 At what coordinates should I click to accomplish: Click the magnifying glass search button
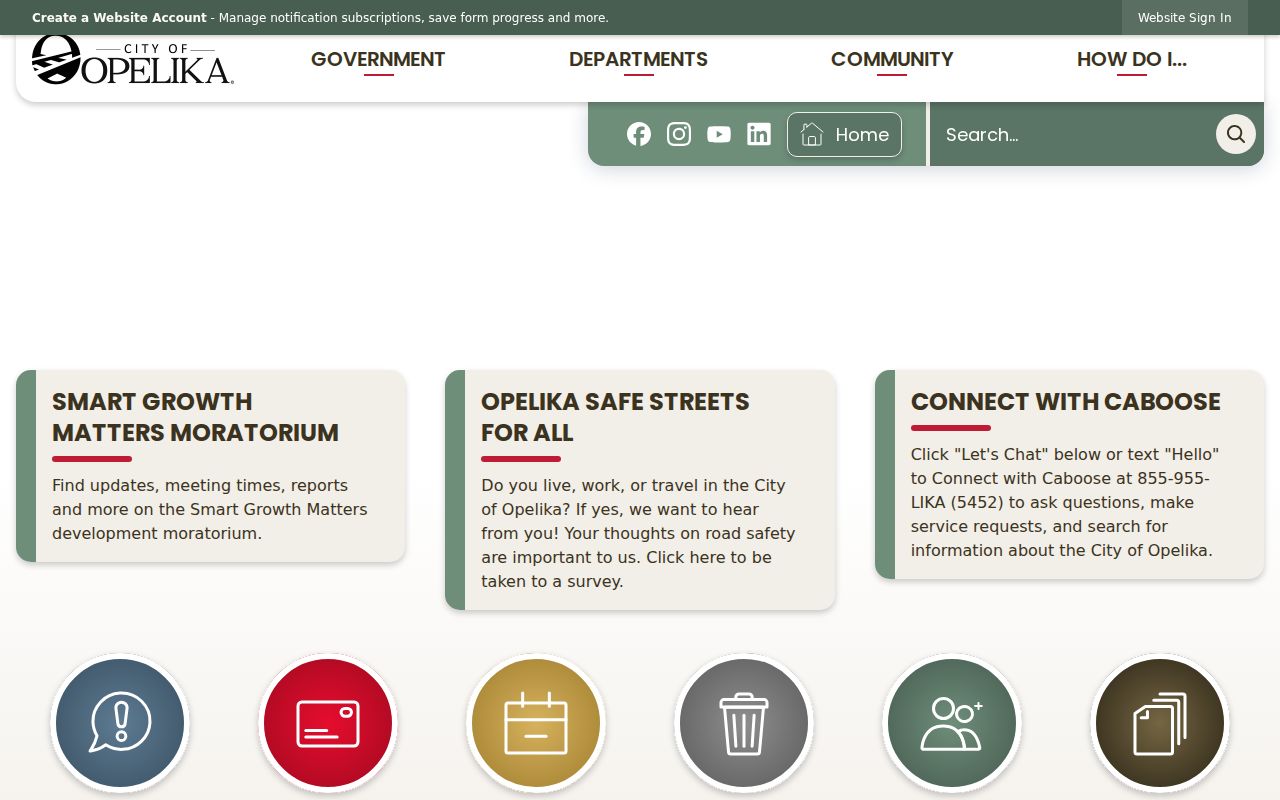(1236, 134)
